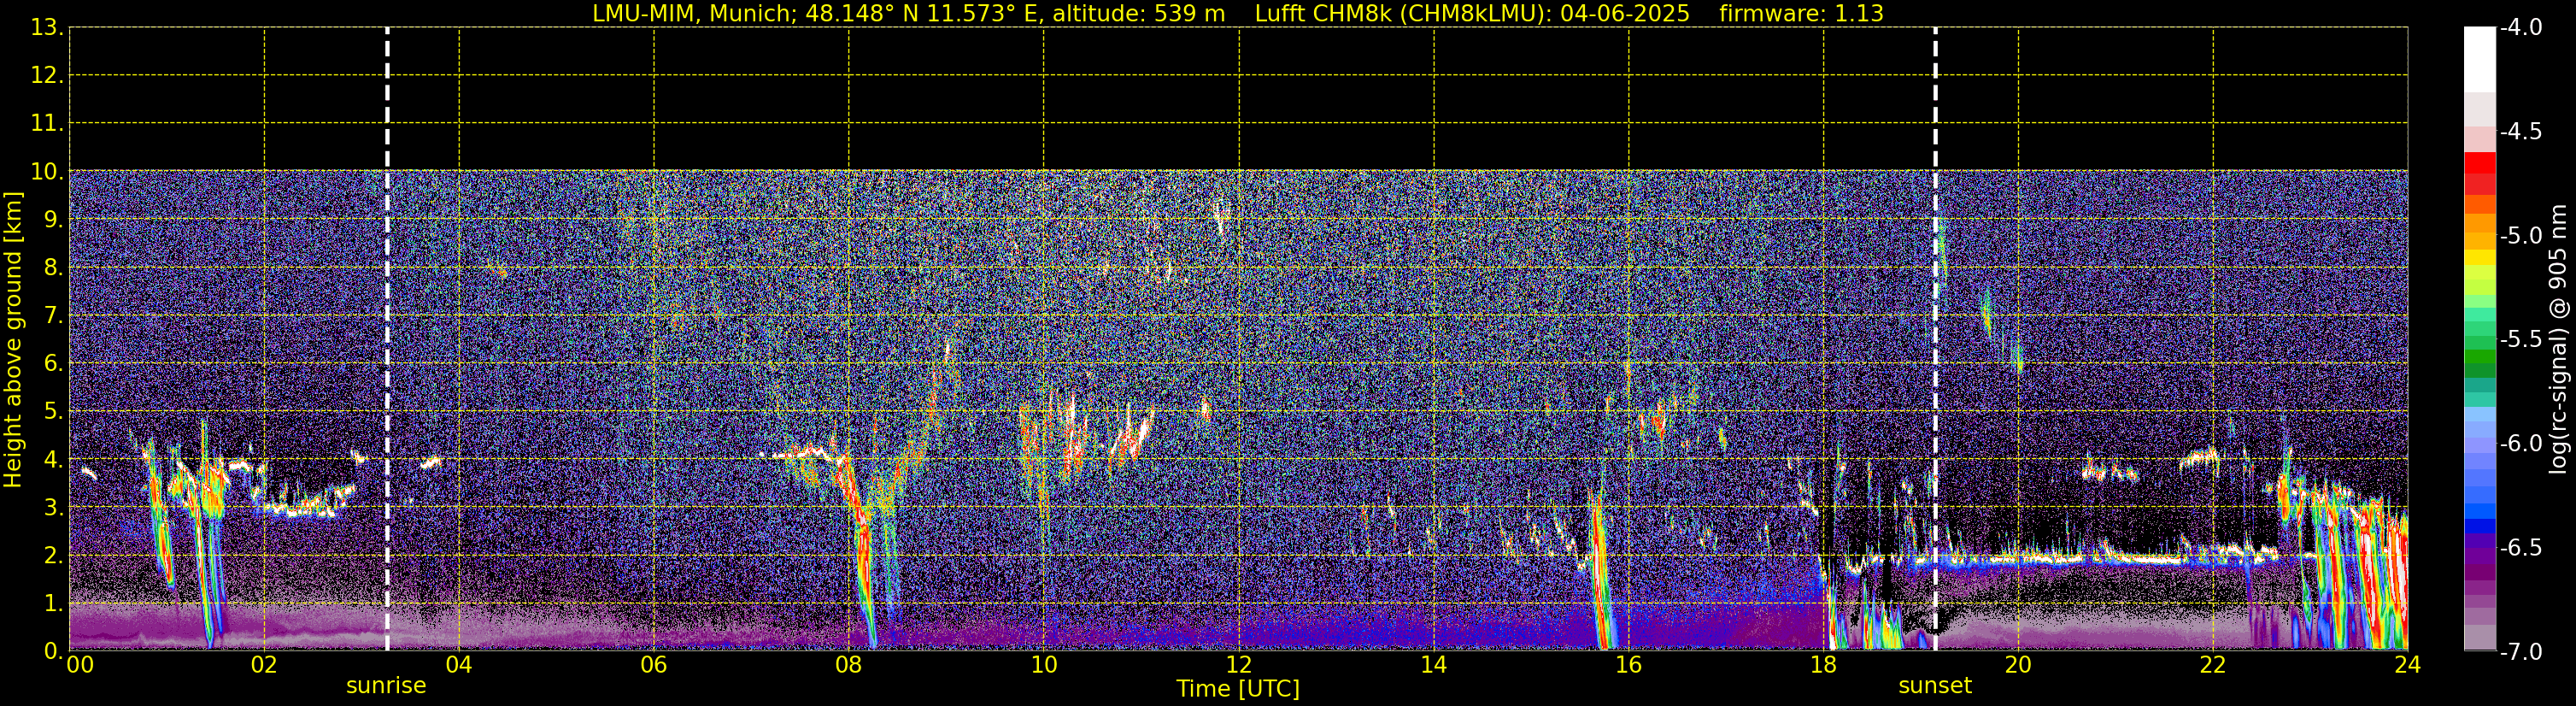
Task: Click the time-axis tick label '08'
Action: coord(849,665)
